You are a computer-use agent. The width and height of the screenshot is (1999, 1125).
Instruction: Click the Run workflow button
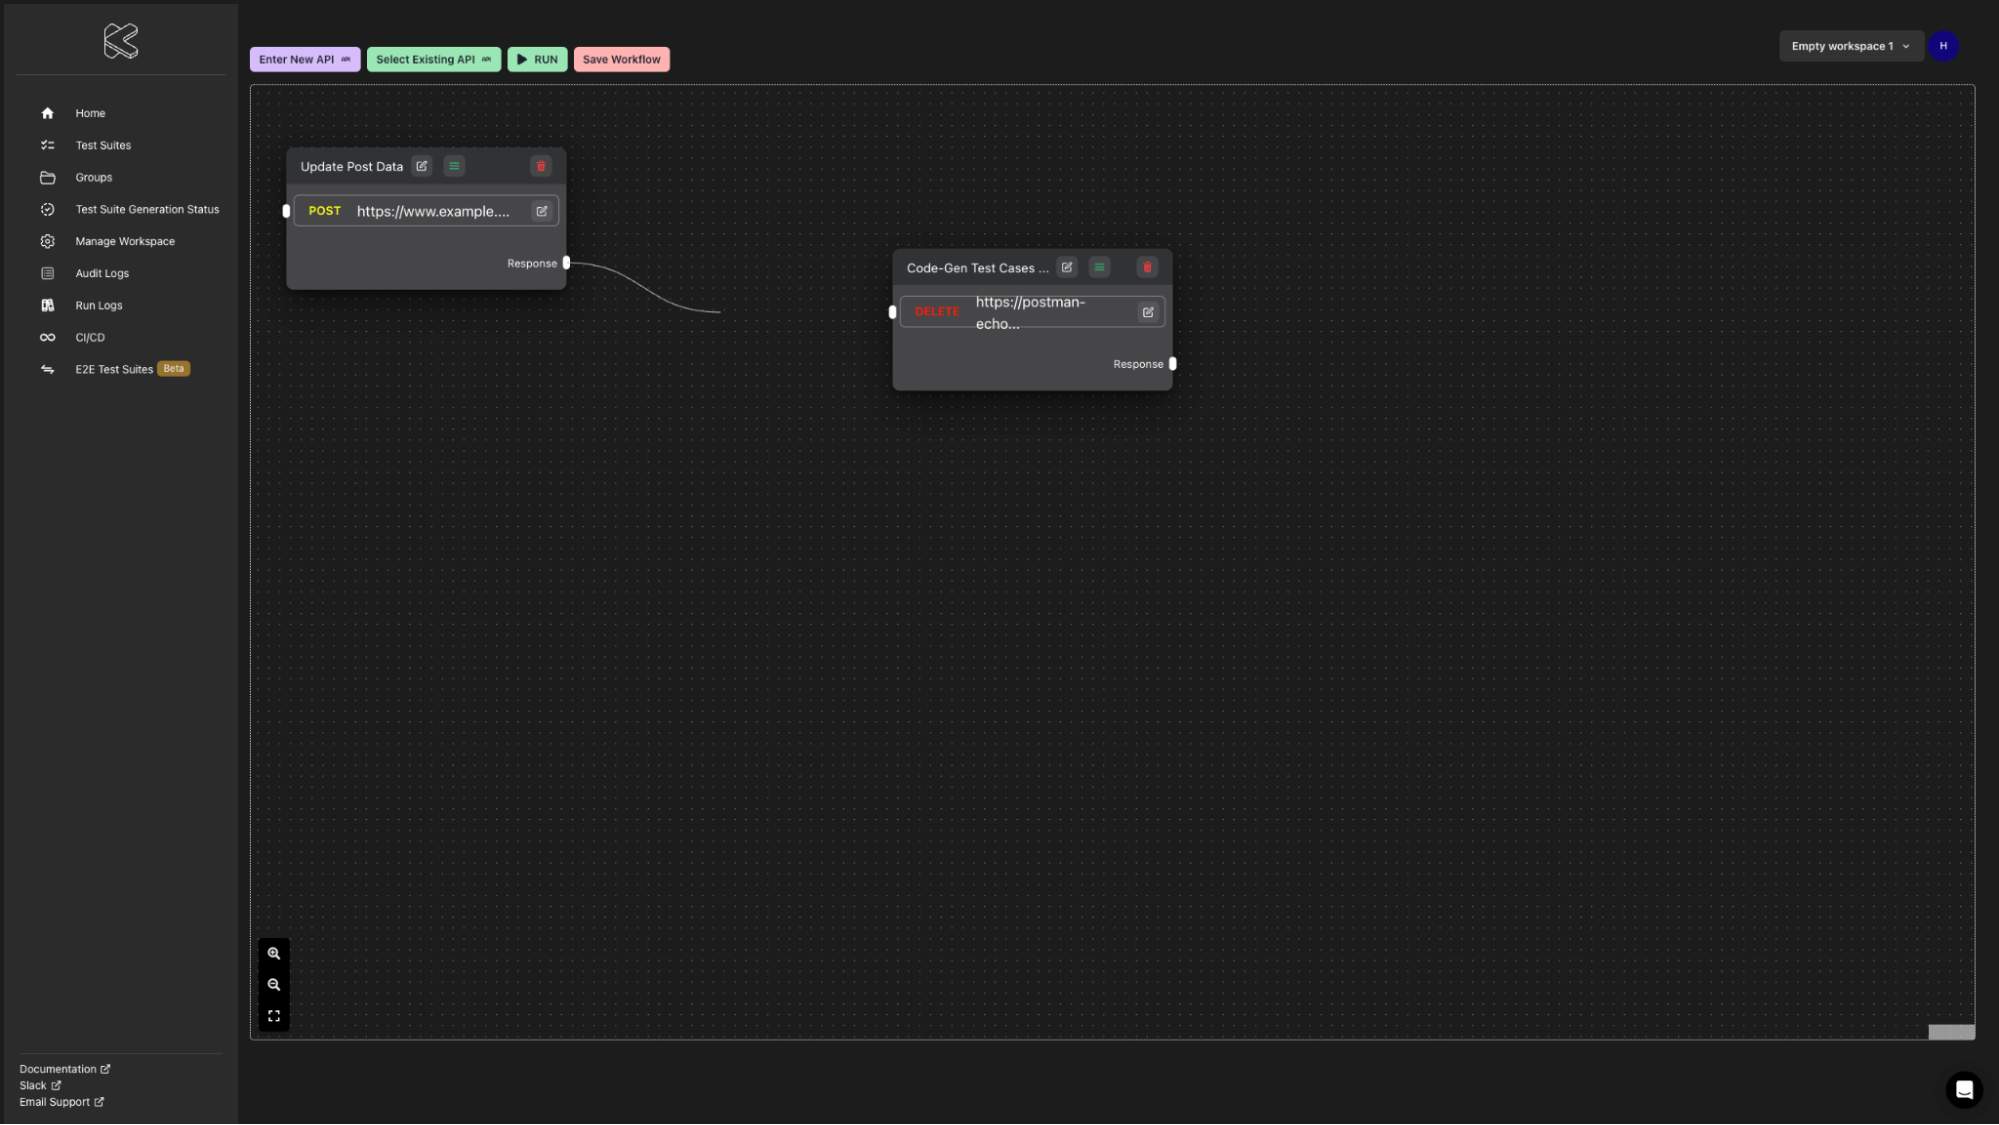tap(537, 59)
